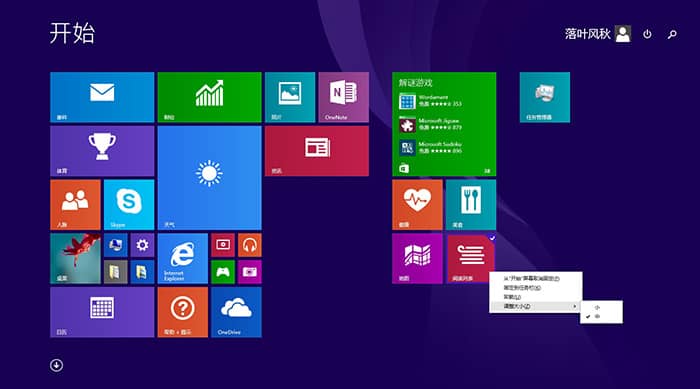Click the Microsoft Sudoku game entry
This screenshot has width=700, height=389.
(x=430, y=147)
